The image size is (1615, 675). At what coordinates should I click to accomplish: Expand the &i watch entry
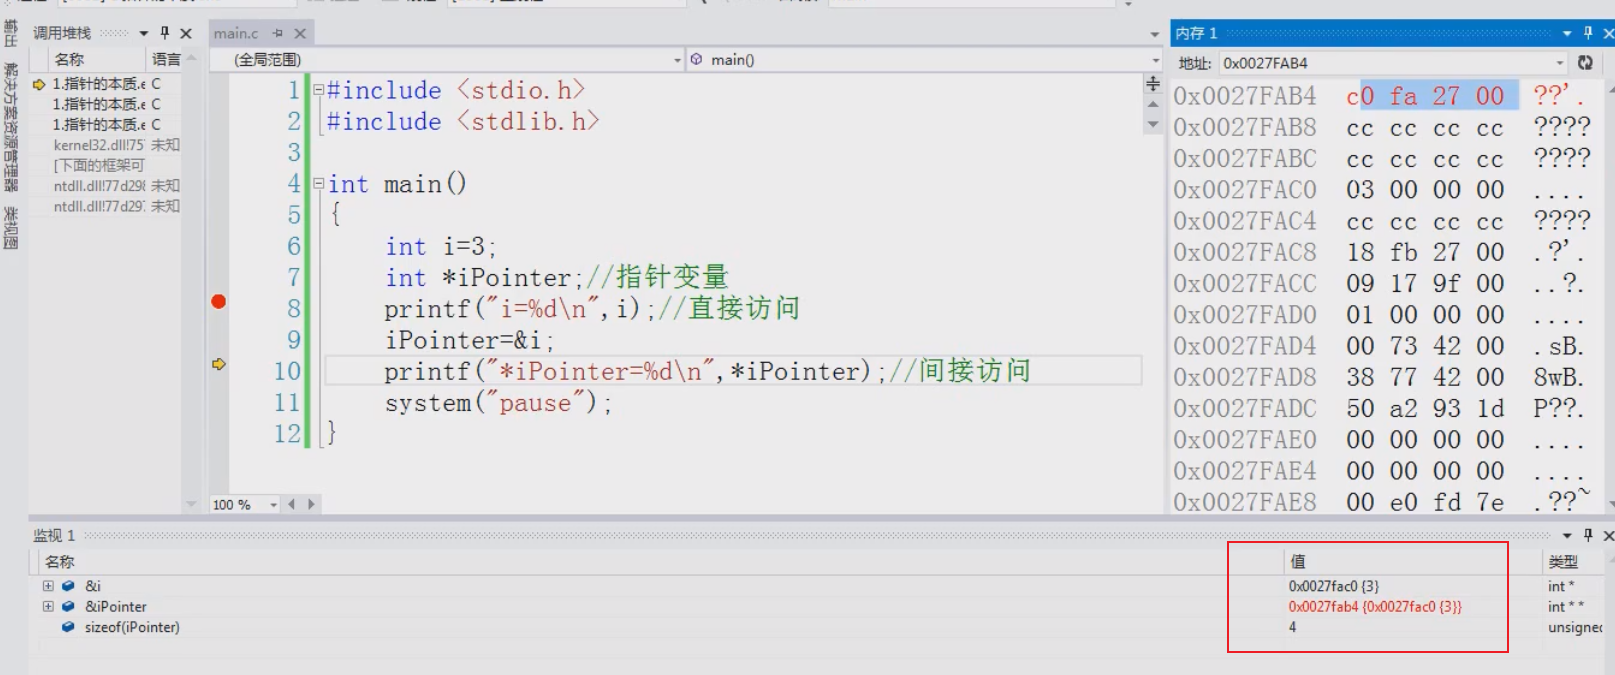coord(48,586)
